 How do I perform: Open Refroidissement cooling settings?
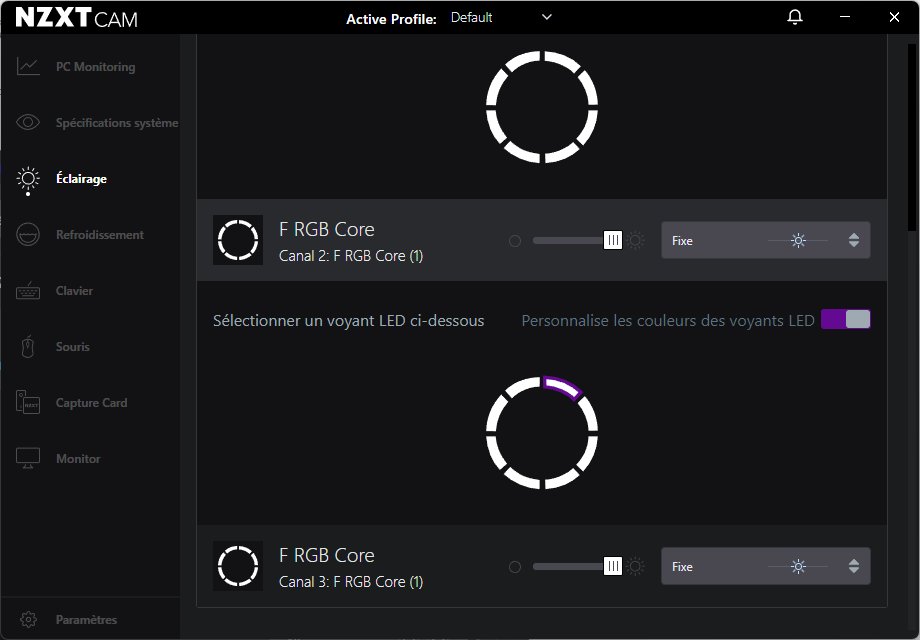point(27,234)
